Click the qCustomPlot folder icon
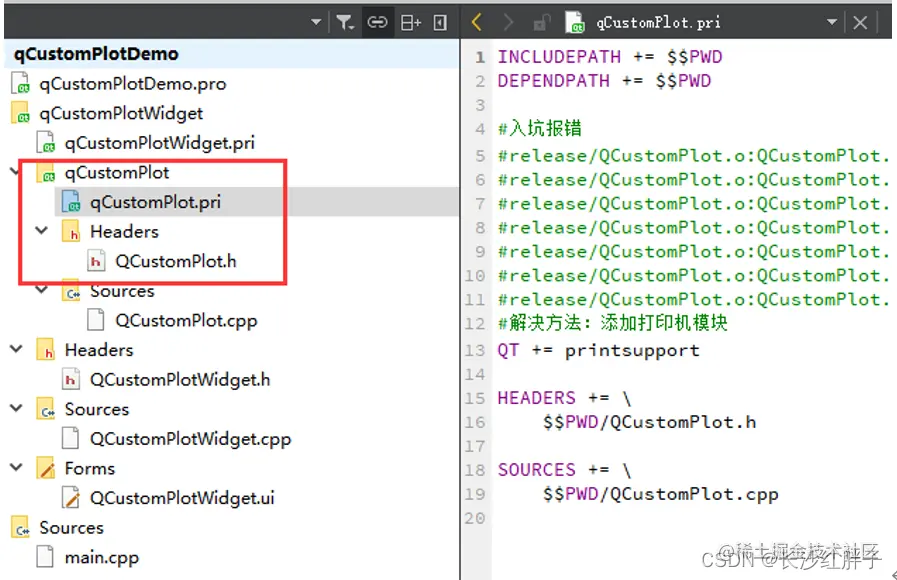Image resolution: width=897 pixels, height=580 pixels. point(45,173)
